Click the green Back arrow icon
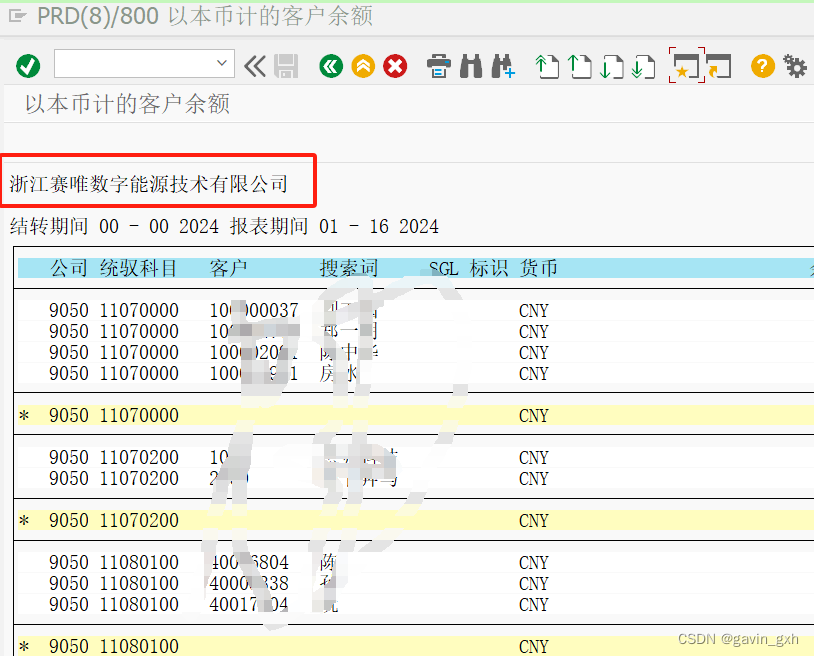This screenshot has width=814, height=656. tap(331, 66)
